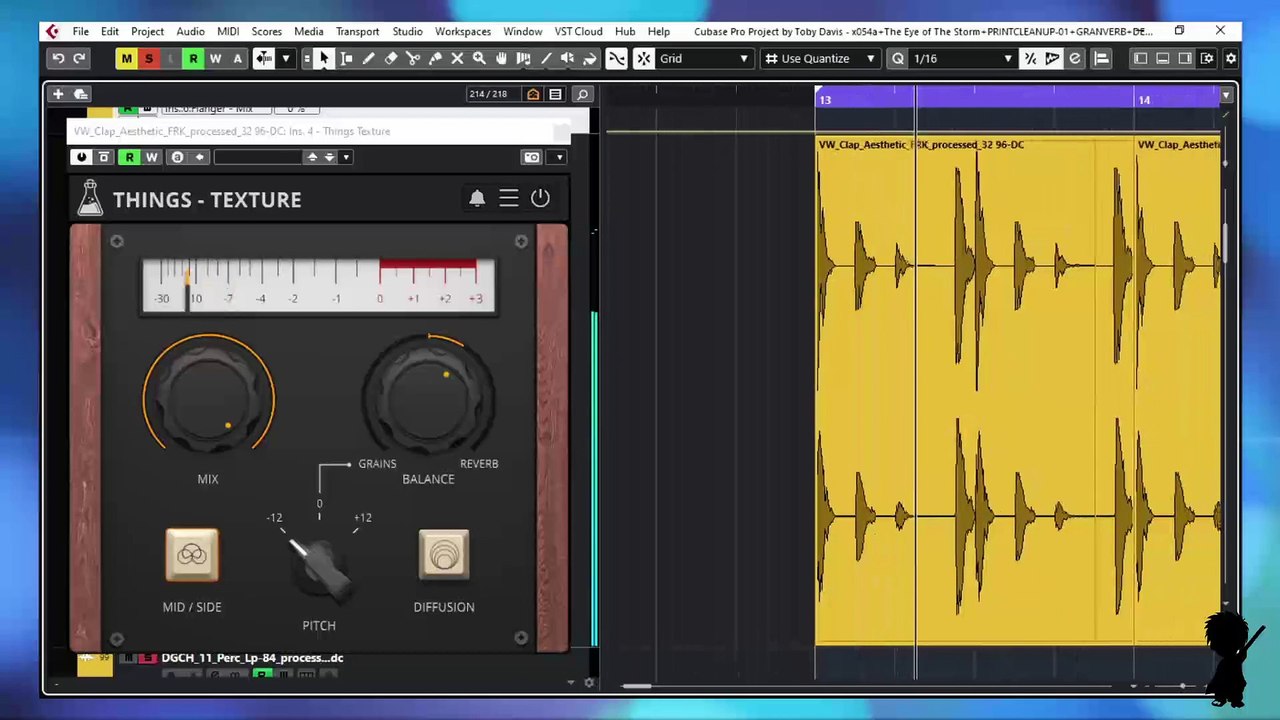Open the Transport menu
This screenshot has width=1280, height=720.
357,31
